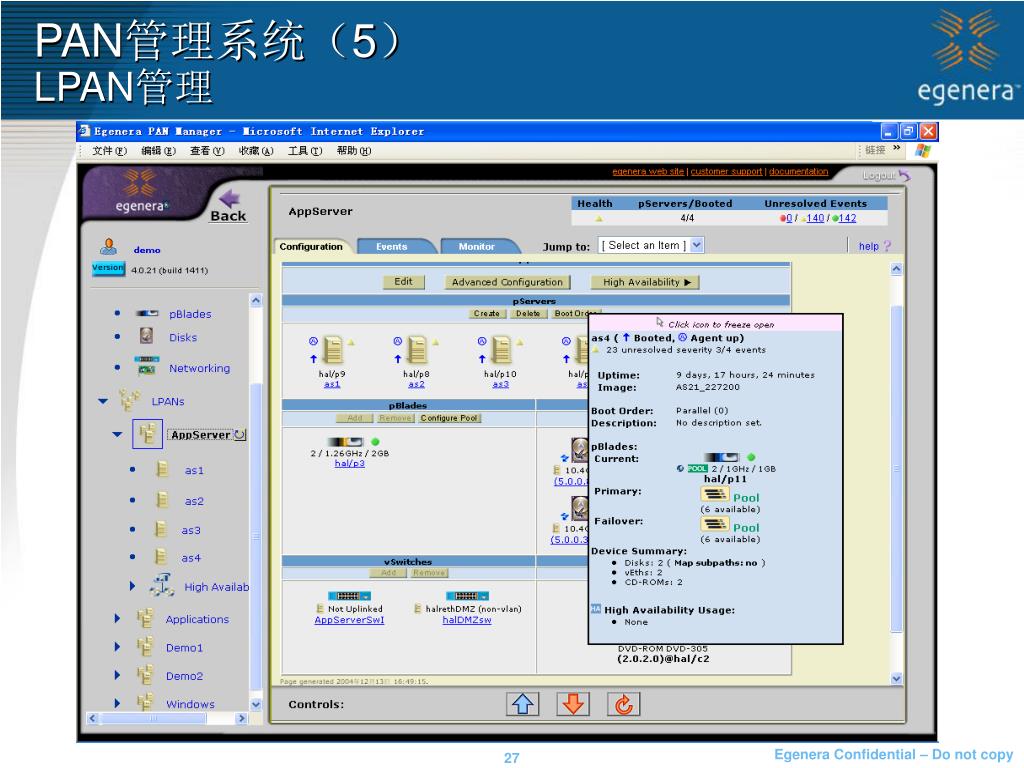This screenshot has width=1024, height=768.
Task: Expand the Demo1 LPAN node
Action: tap(118, 647)
